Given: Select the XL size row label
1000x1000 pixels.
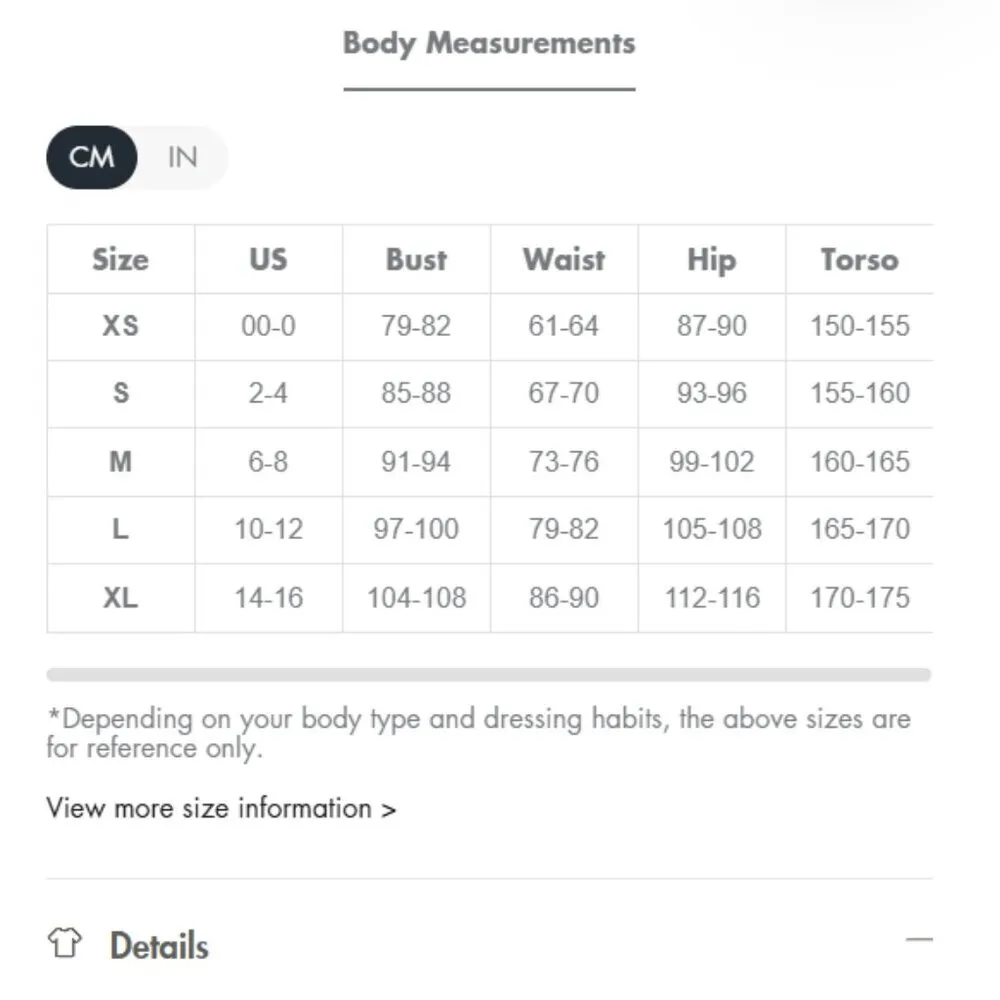Looking at the screenshot, I should 120,598.
